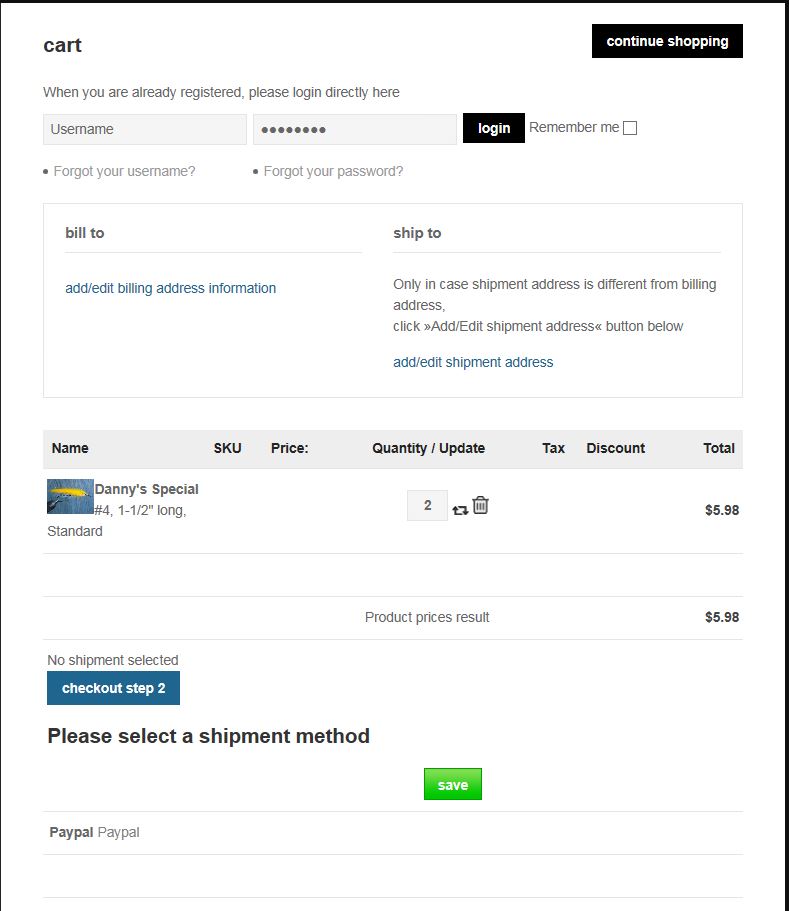Open the Forgot your username link
The image size is (789, 911).
(x=124, y=171)
